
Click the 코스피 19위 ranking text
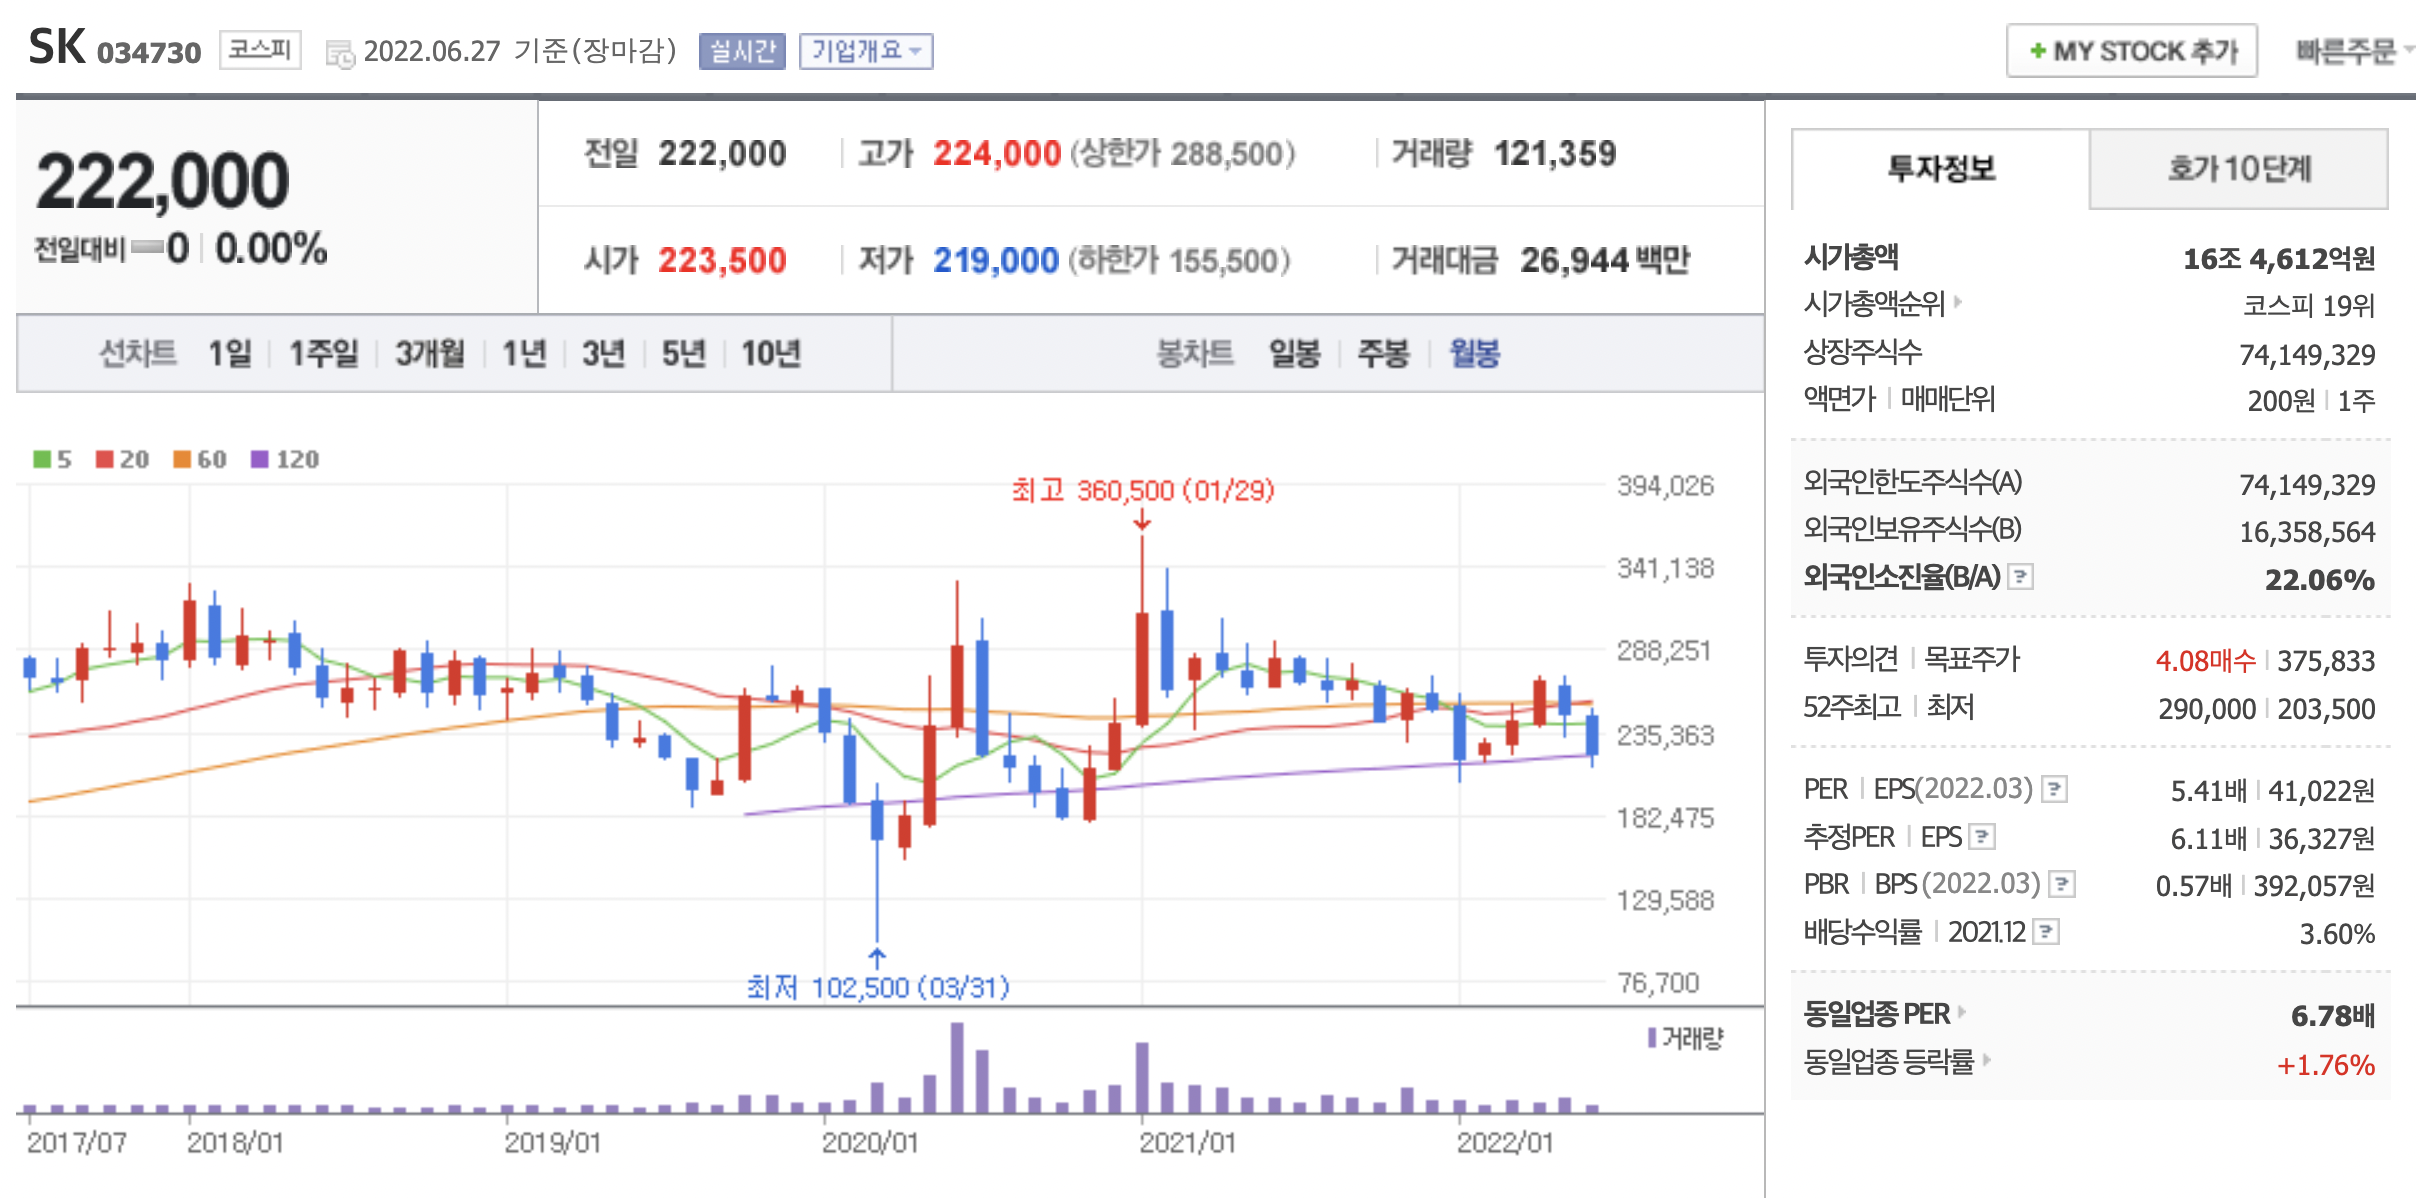pyautogui.click(x=2308, y=306)
